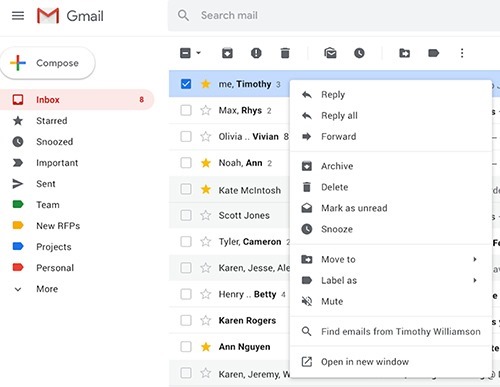The image size is (500, 387).
Task: Check the Scott Jones email checkbox
Action: coord(186,215)
